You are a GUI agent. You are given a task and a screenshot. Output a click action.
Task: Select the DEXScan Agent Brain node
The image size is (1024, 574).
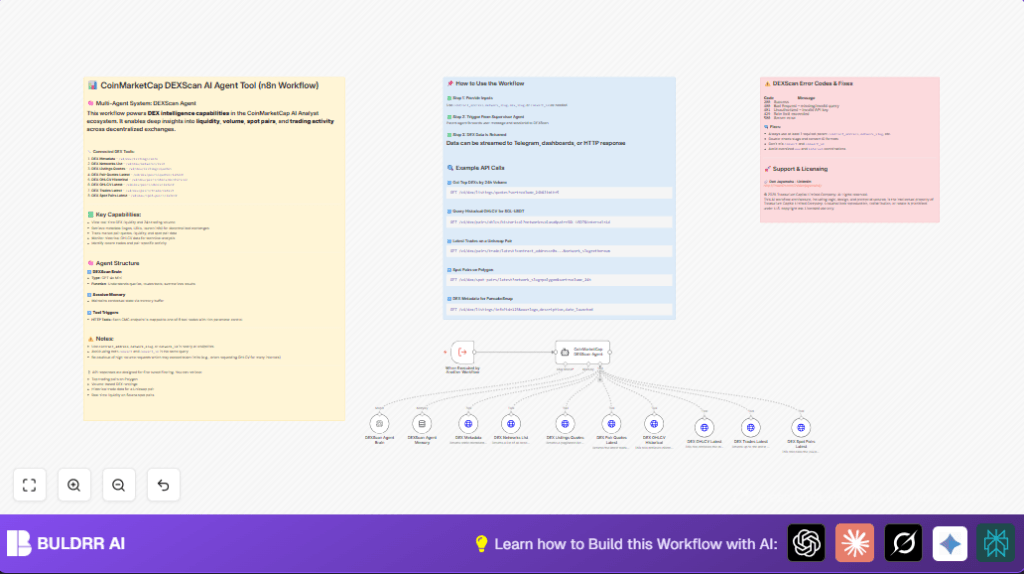[379, 424]
